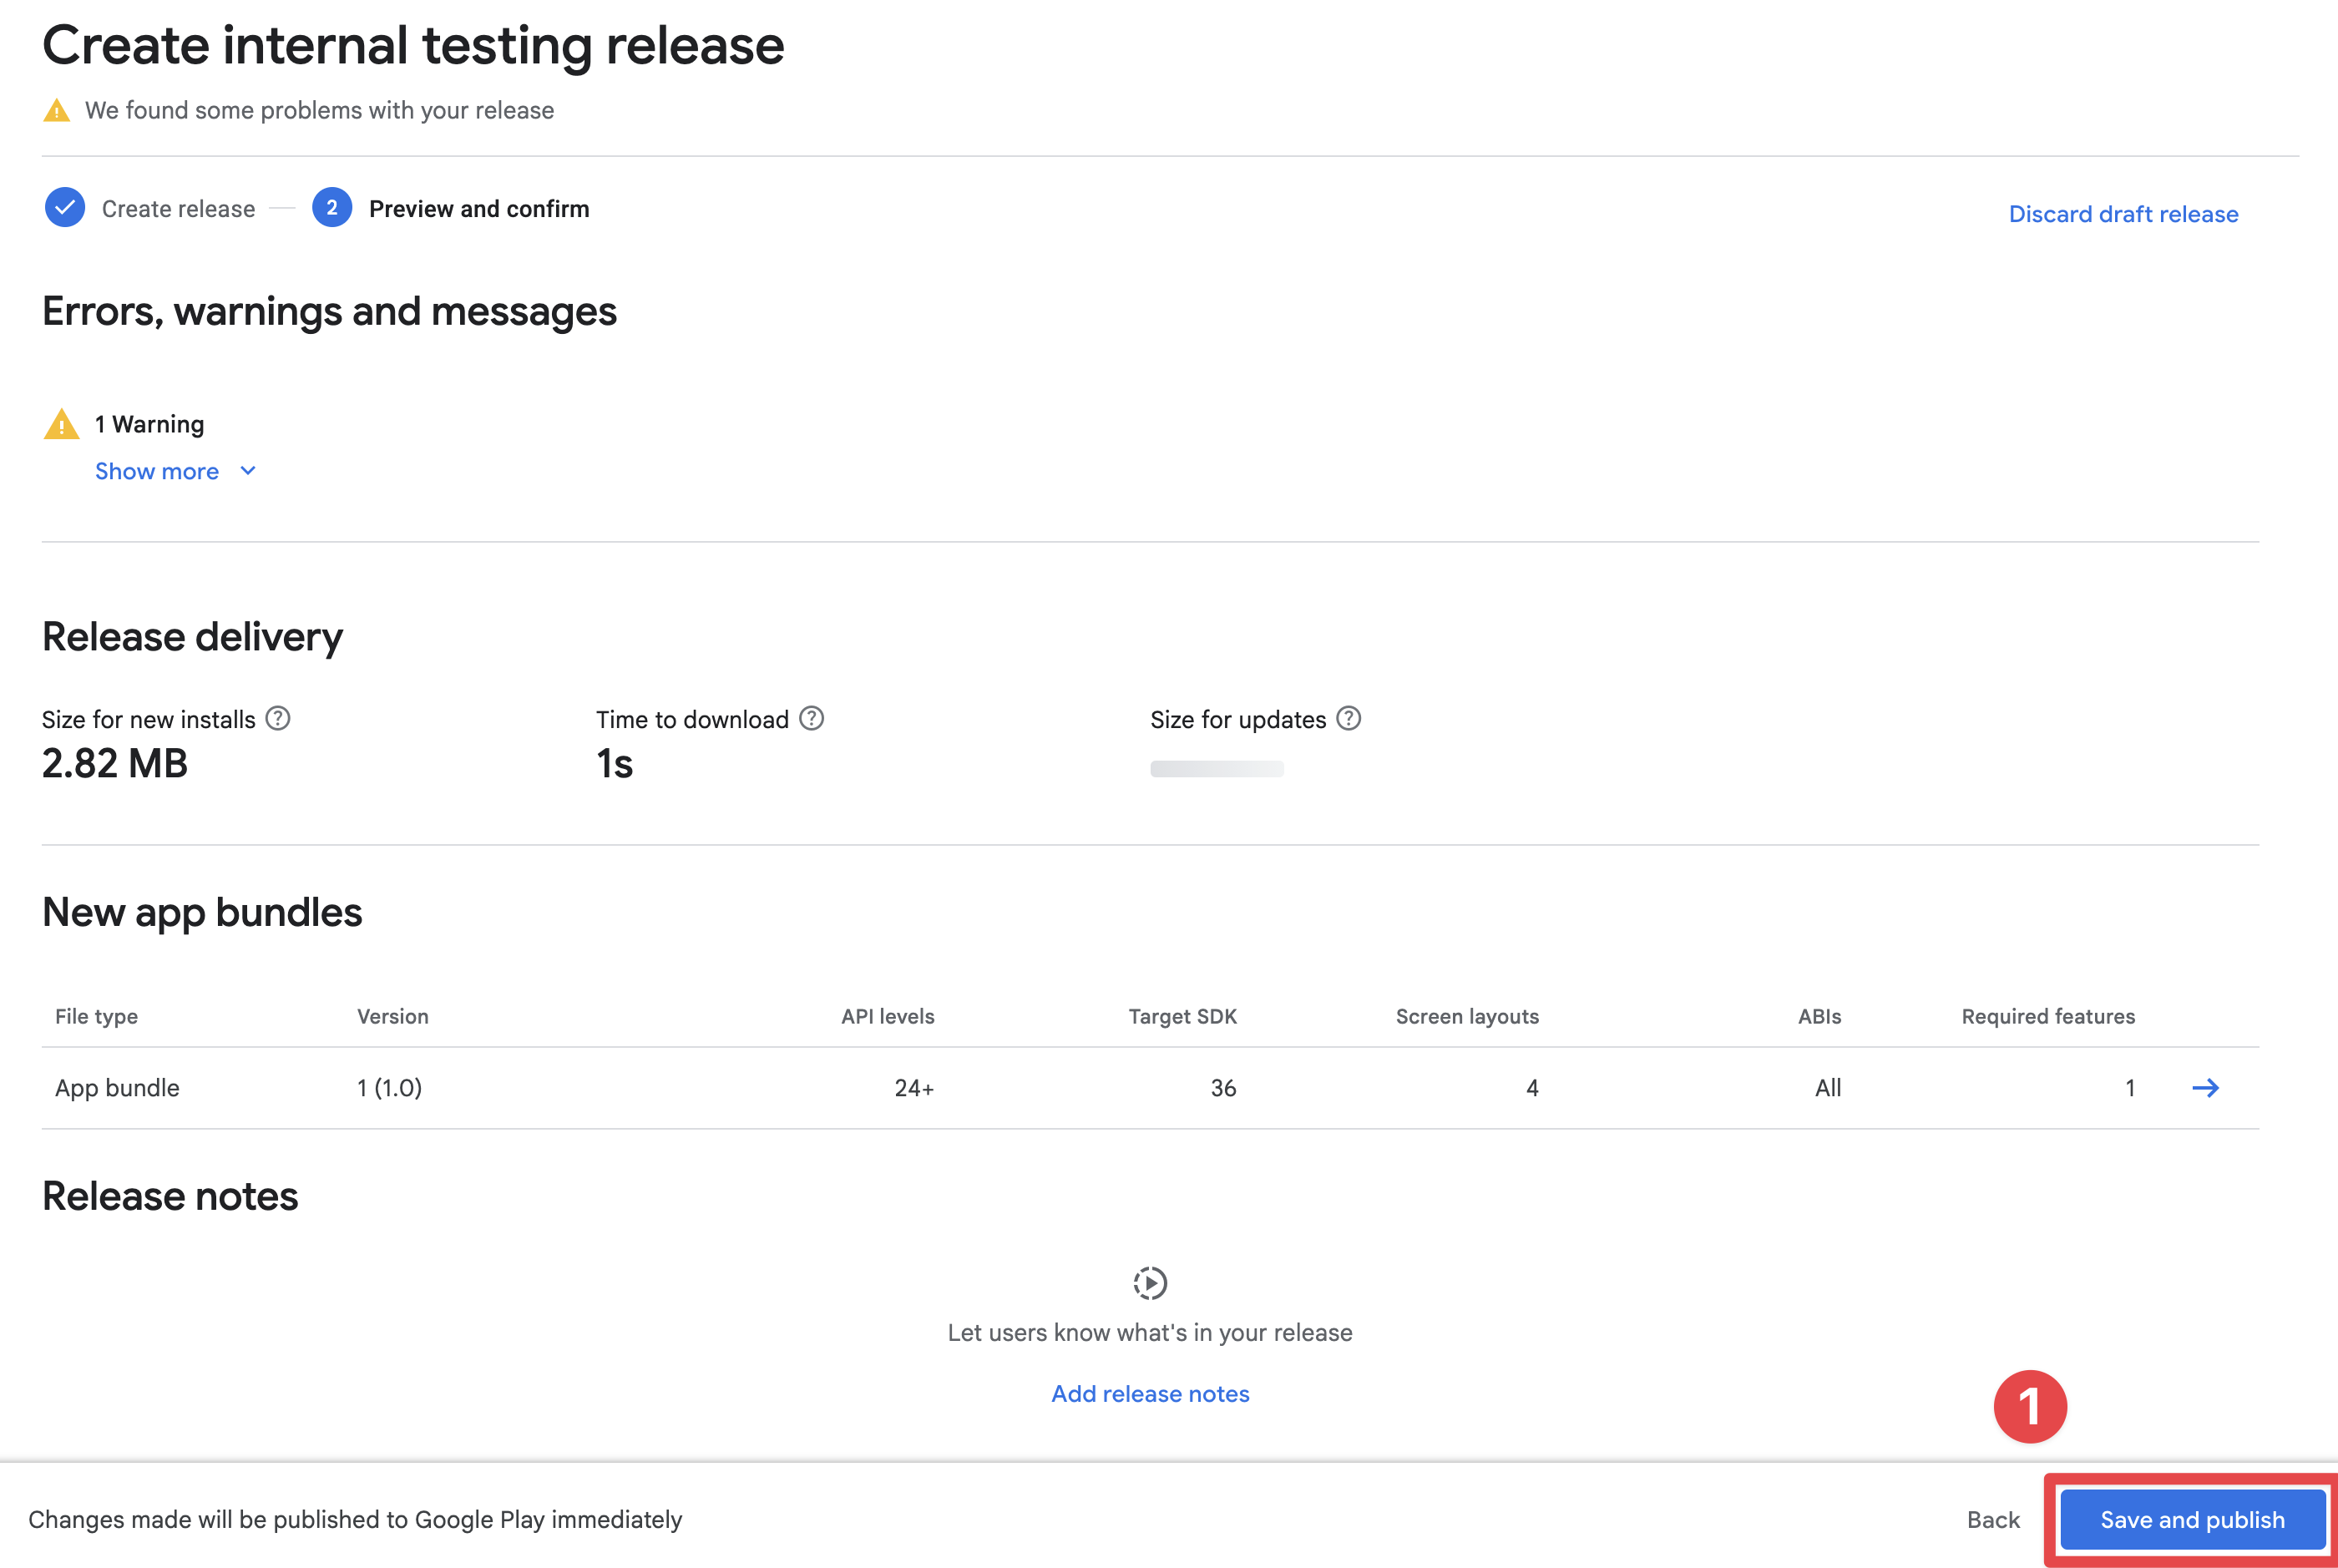Open the help tooltip for Size for updates
Viewport: 2338px width, 1568px height.
1349,718
